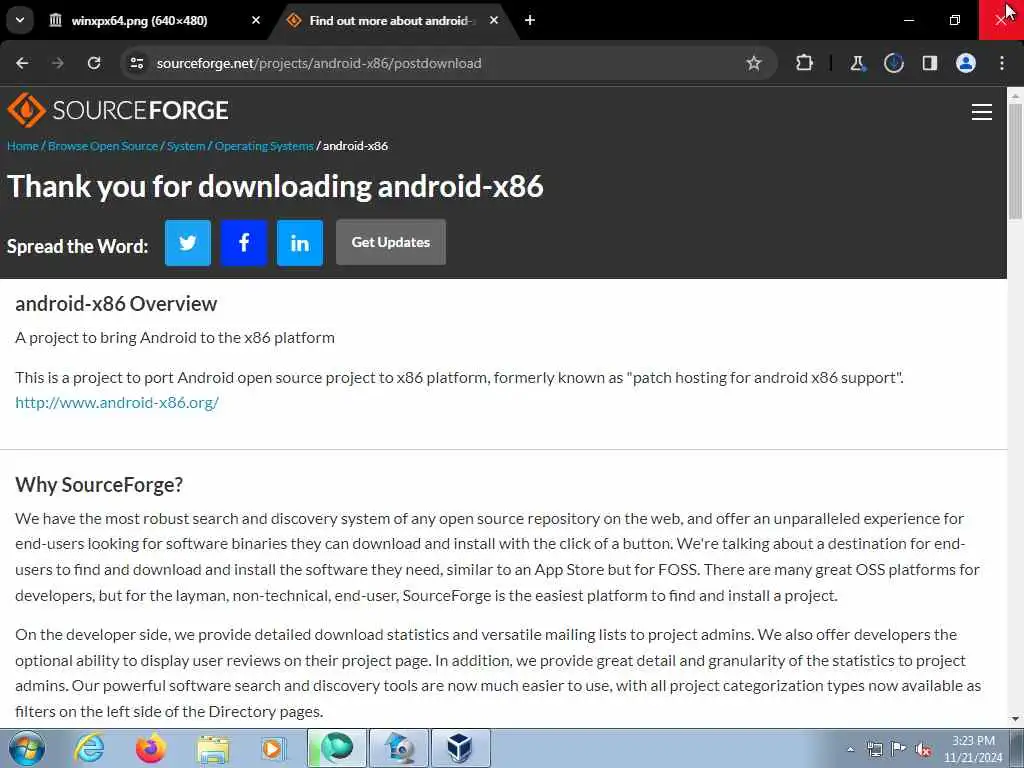Click the android-x86 breadcrumb text
The image size is (1024, 768).
pyautogui.click(x=355, y=146)
